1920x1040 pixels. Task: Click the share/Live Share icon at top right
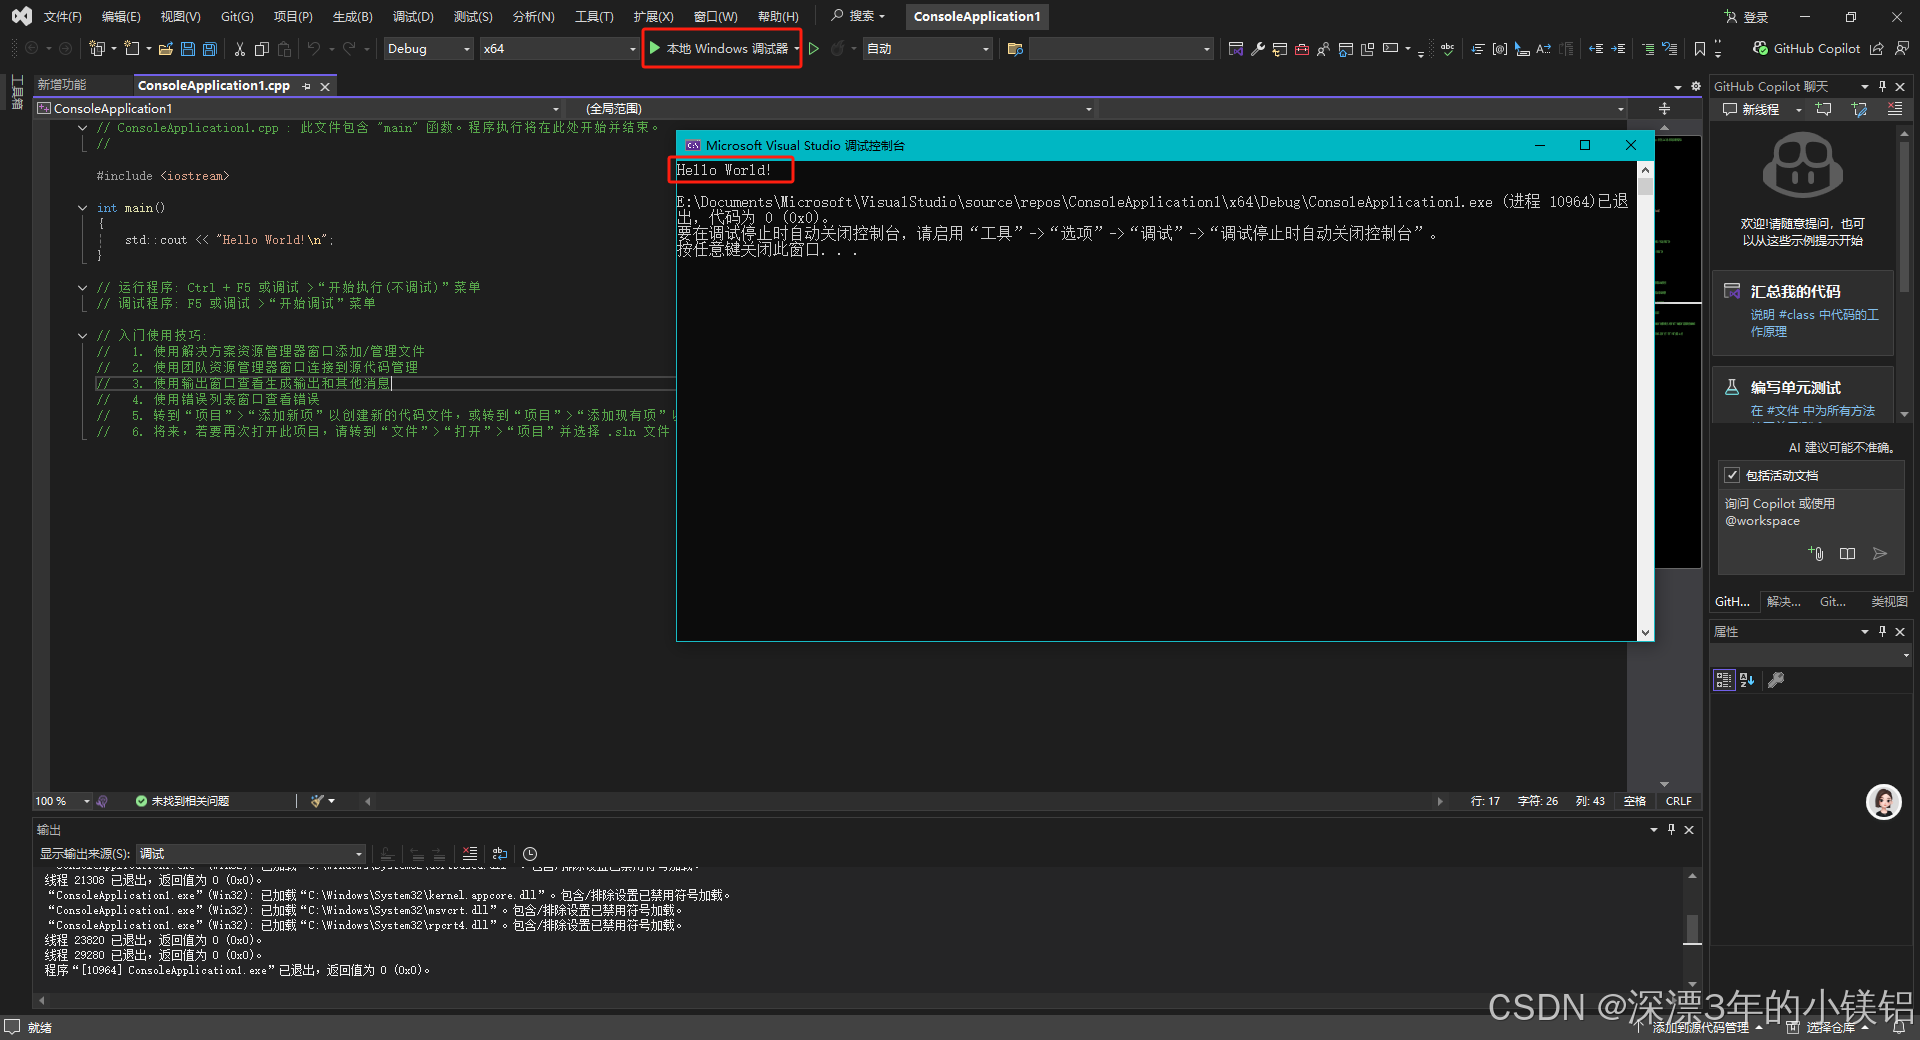tap(1877, 48)
